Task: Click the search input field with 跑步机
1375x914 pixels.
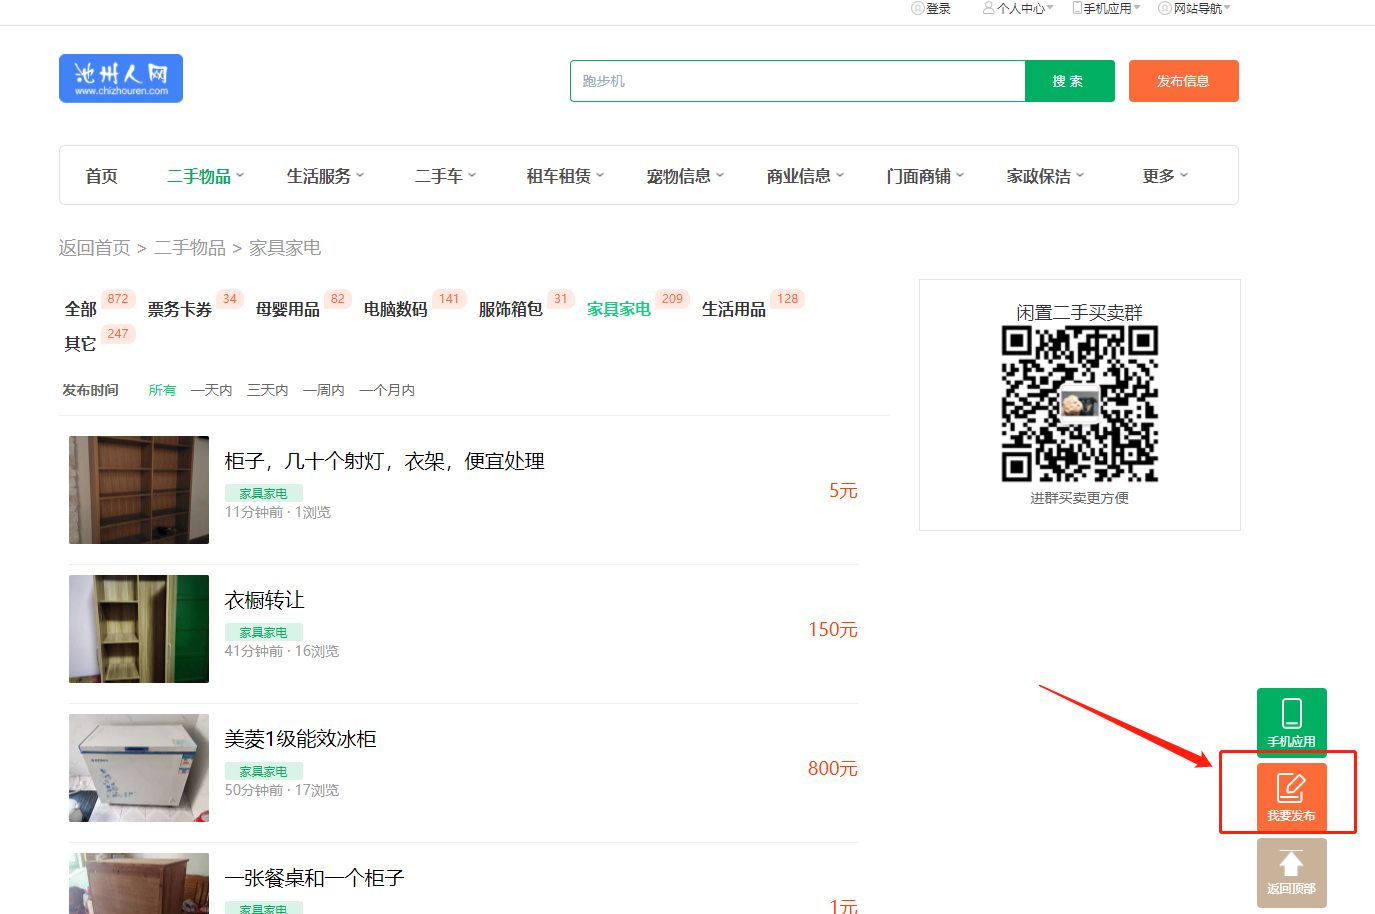Action: (x=797, y=81)
